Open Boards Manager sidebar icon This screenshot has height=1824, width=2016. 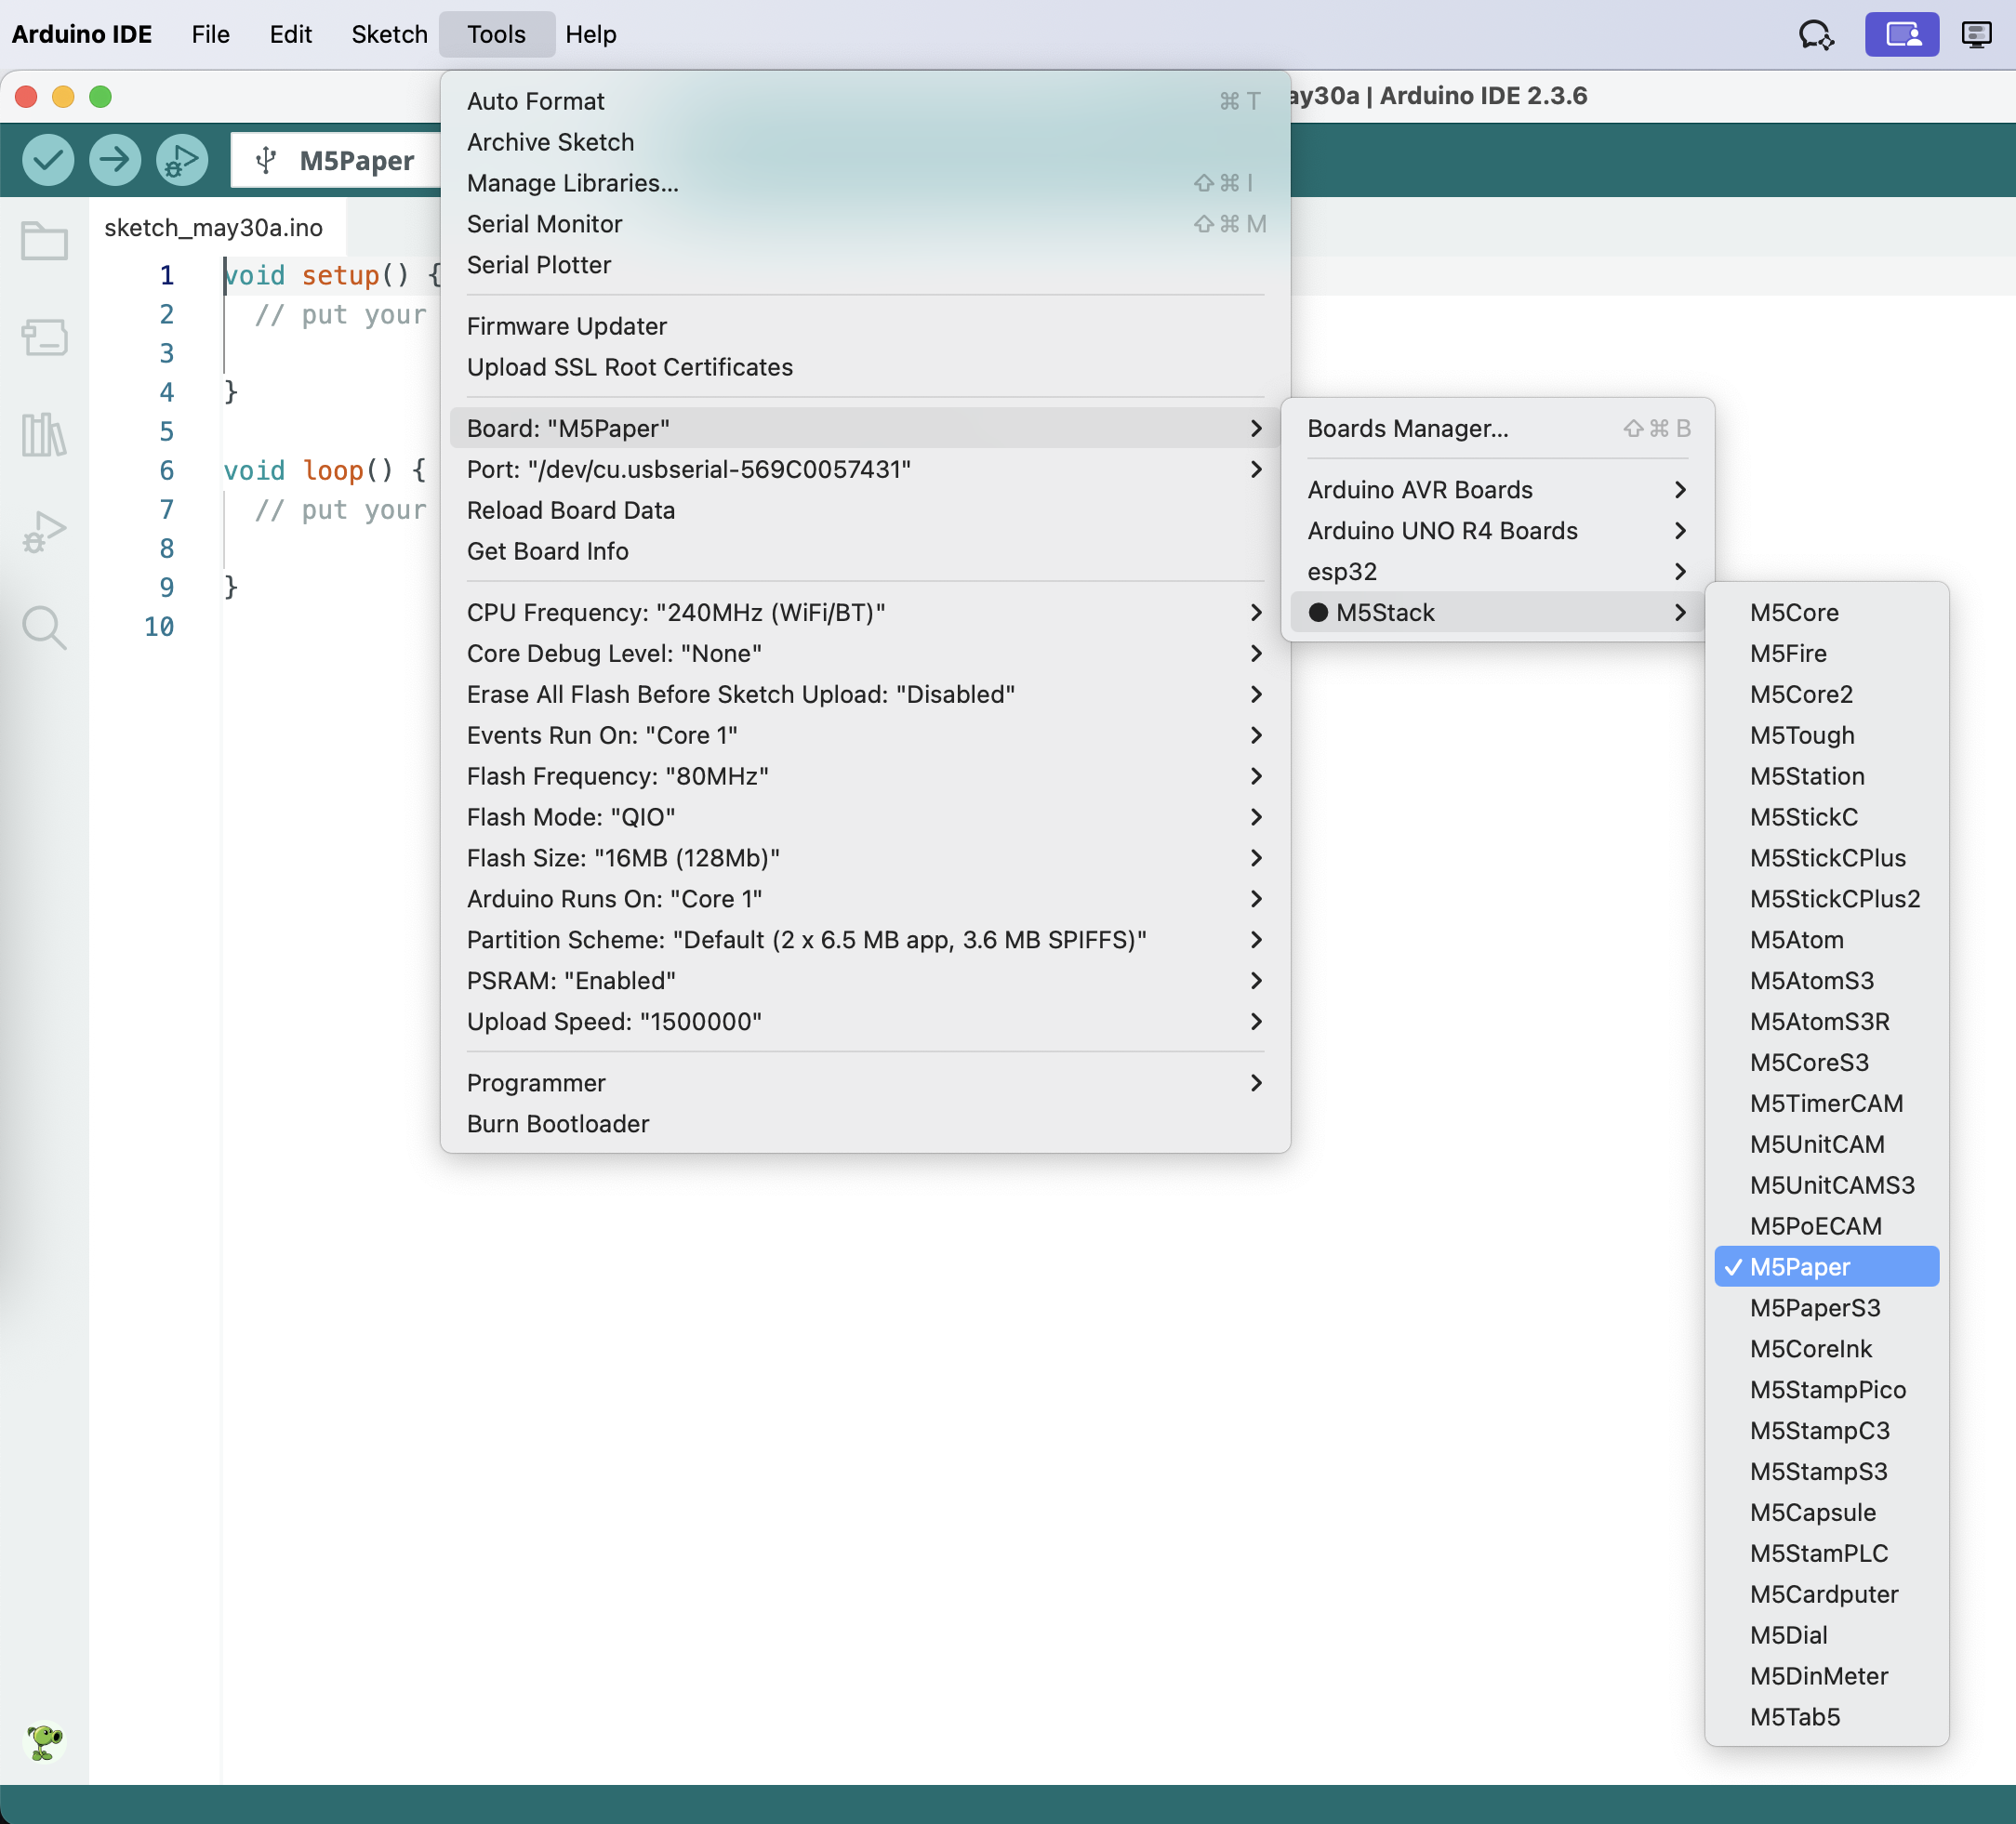coord(44,337)
